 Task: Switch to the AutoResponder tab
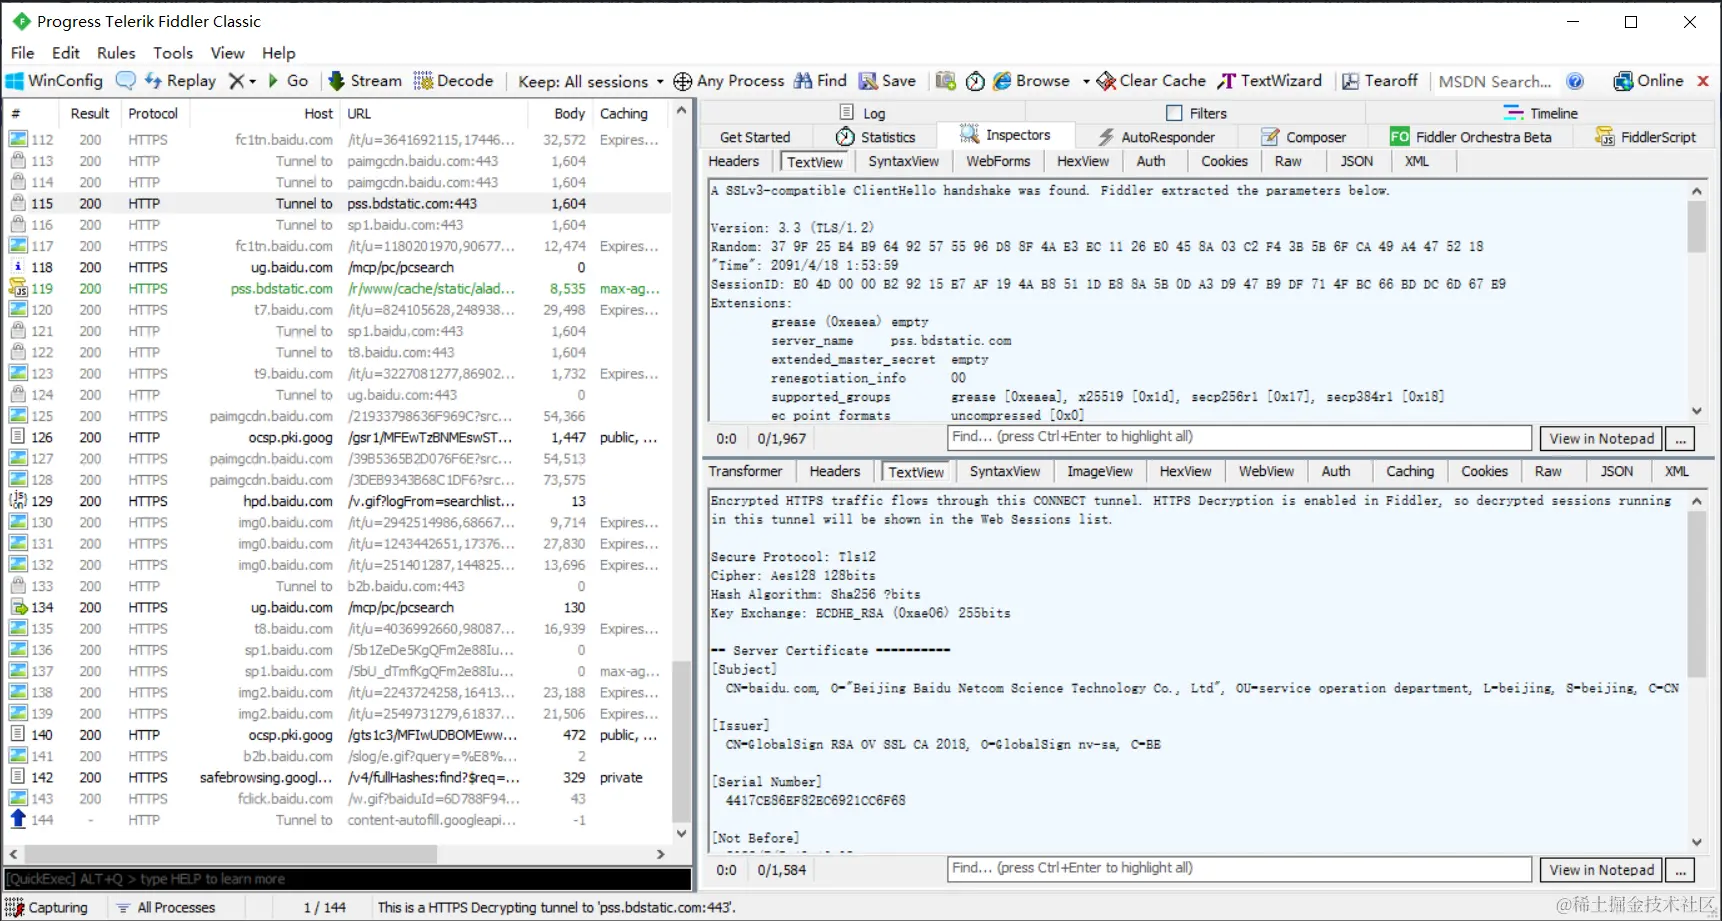click(x=1156, y=137)
